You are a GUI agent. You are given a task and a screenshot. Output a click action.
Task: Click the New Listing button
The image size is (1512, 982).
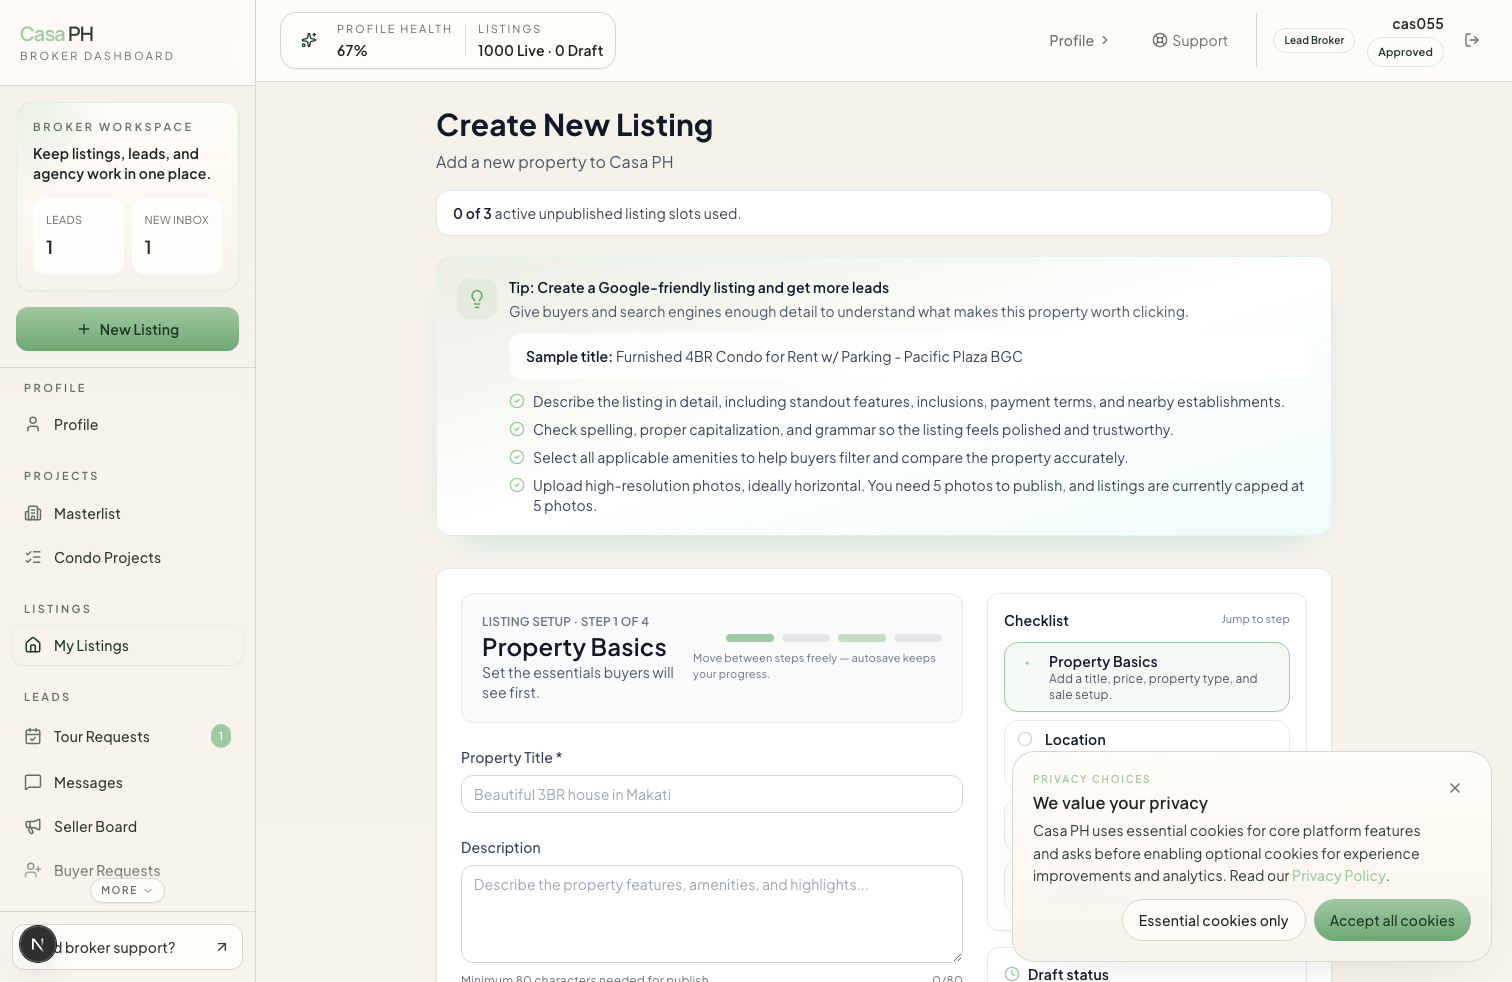click(127, 329)
